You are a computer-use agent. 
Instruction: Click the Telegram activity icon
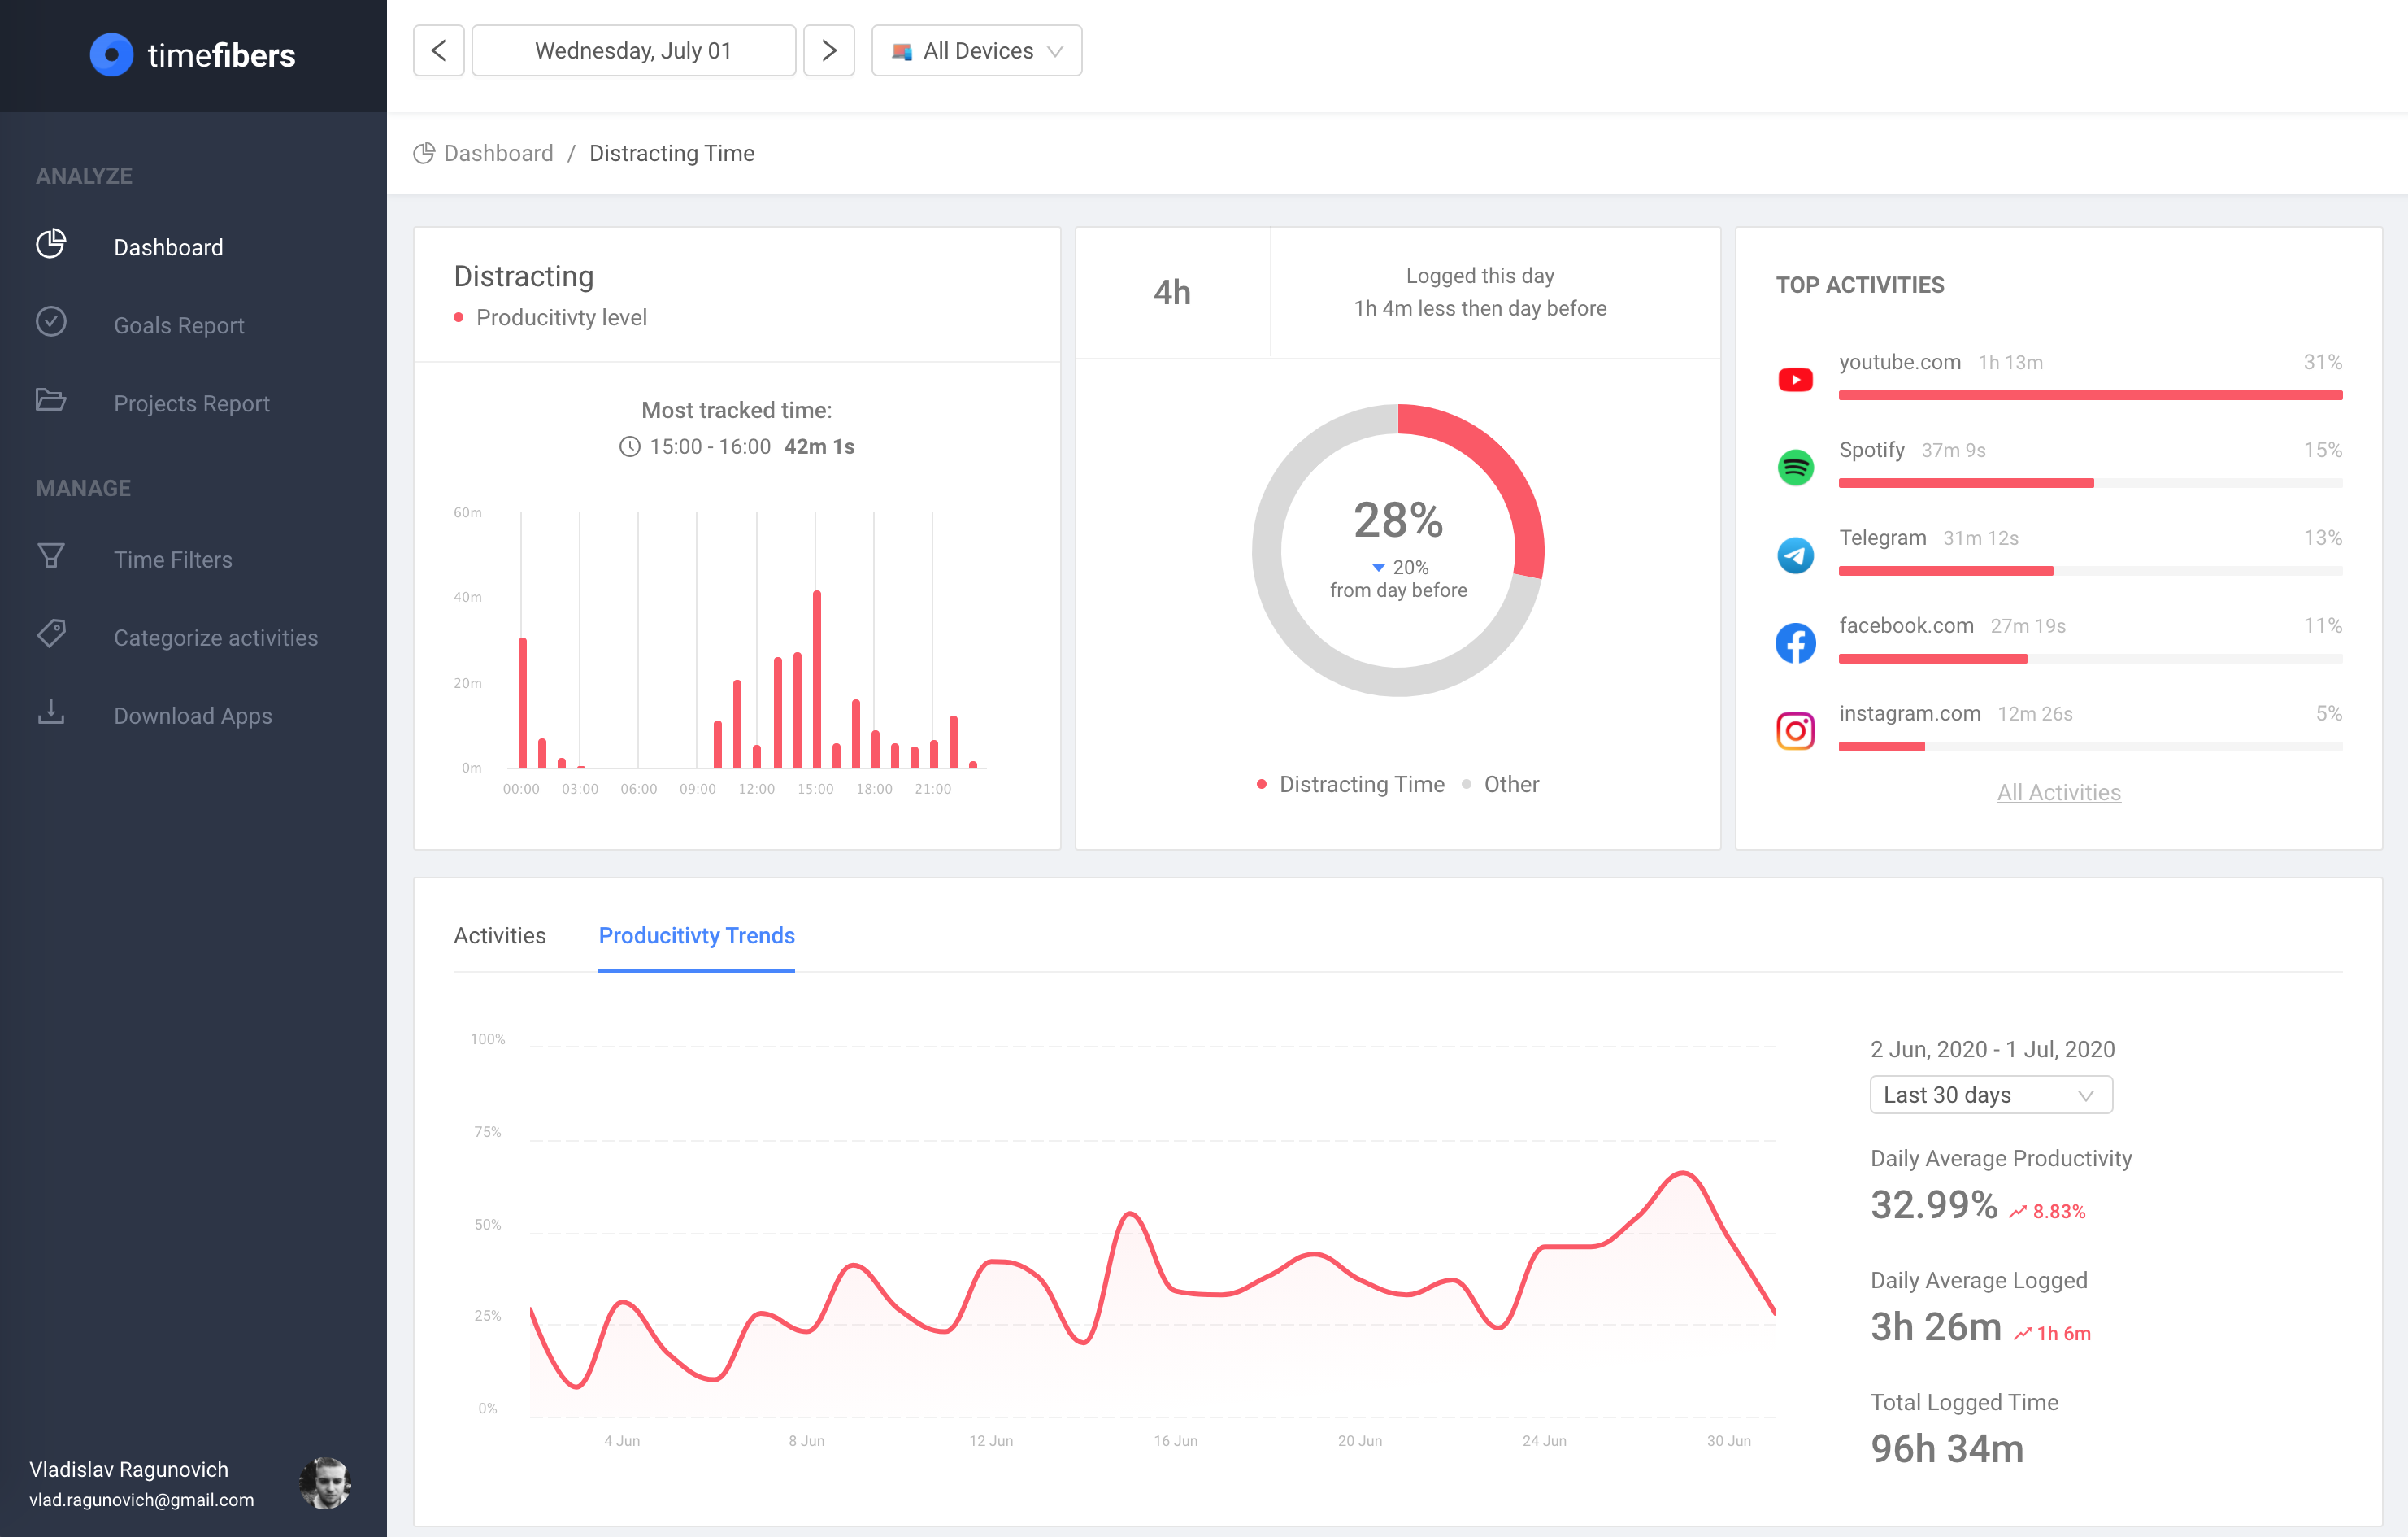[1795, 555]
